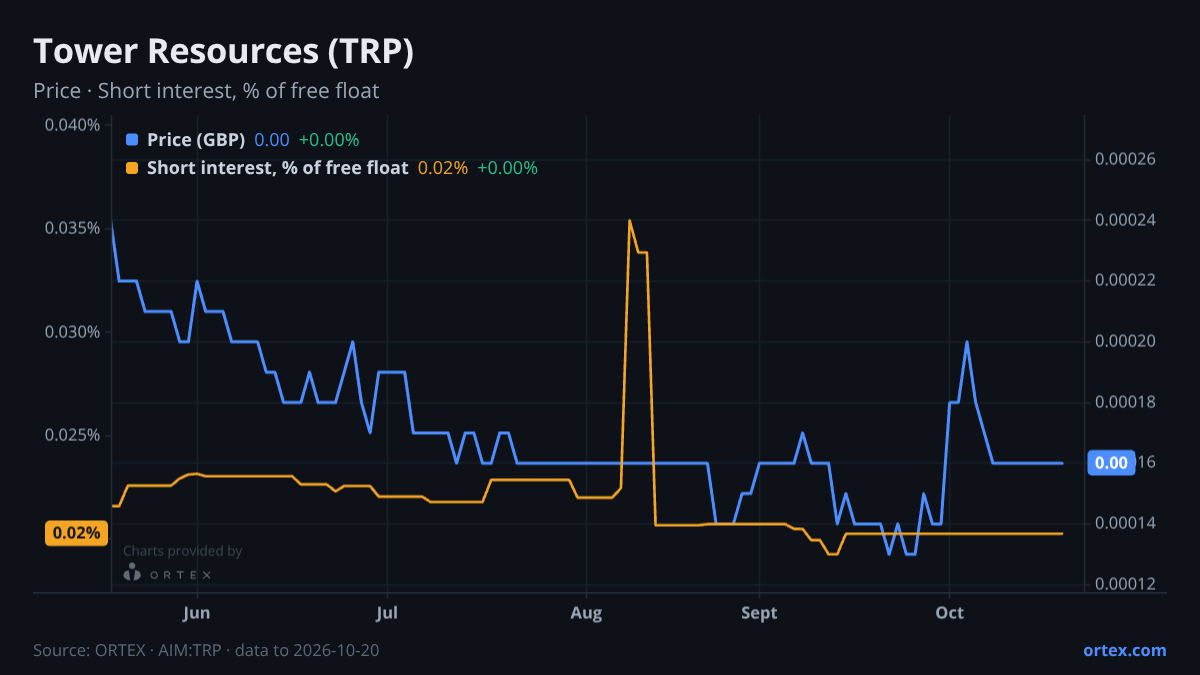The image size is (1200, 675).
Task: Click the 0.00022 right axis label
Action: tap(1125, 280)
